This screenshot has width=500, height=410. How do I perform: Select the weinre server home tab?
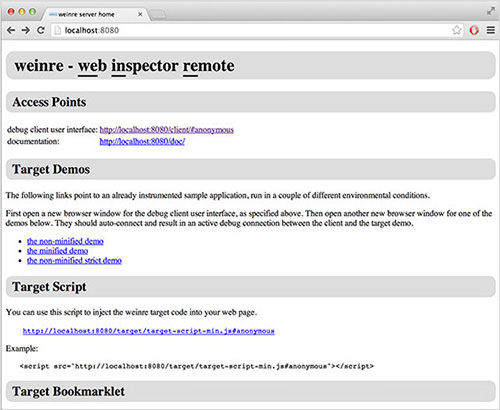point(95,14)
